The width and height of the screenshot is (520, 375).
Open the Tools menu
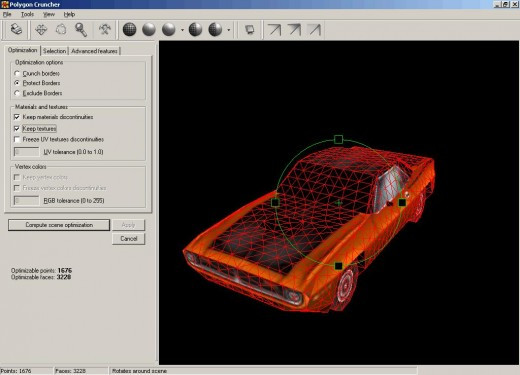point(27,14)
